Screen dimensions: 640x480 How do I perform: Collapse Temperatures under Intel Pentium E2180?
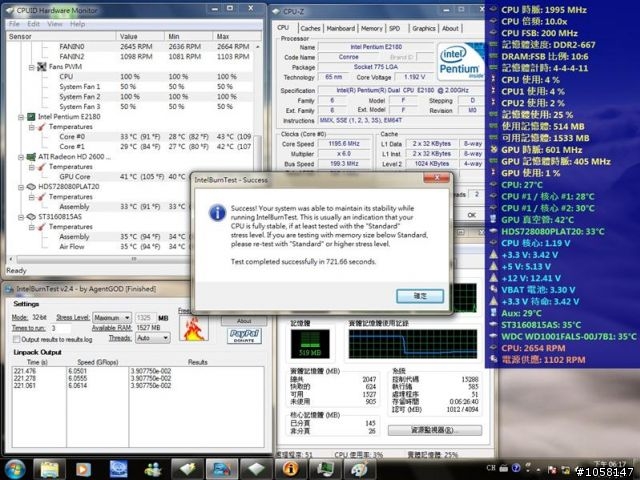31,127
